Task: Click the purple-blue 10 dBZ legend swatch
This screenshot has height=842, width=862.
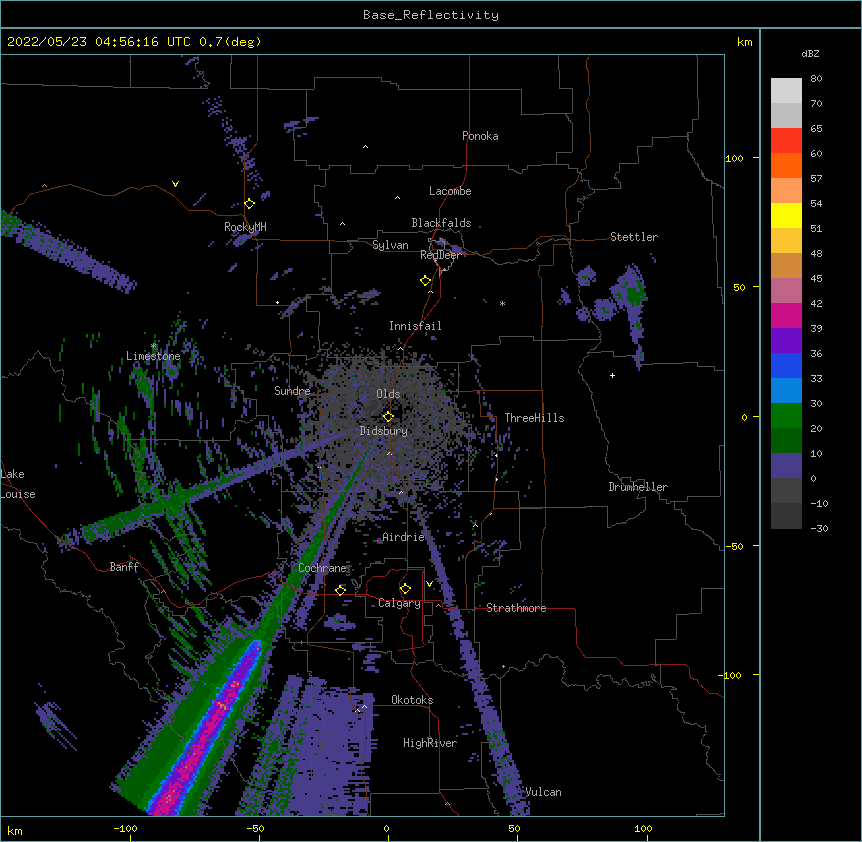Action: [x=786, y=466]
